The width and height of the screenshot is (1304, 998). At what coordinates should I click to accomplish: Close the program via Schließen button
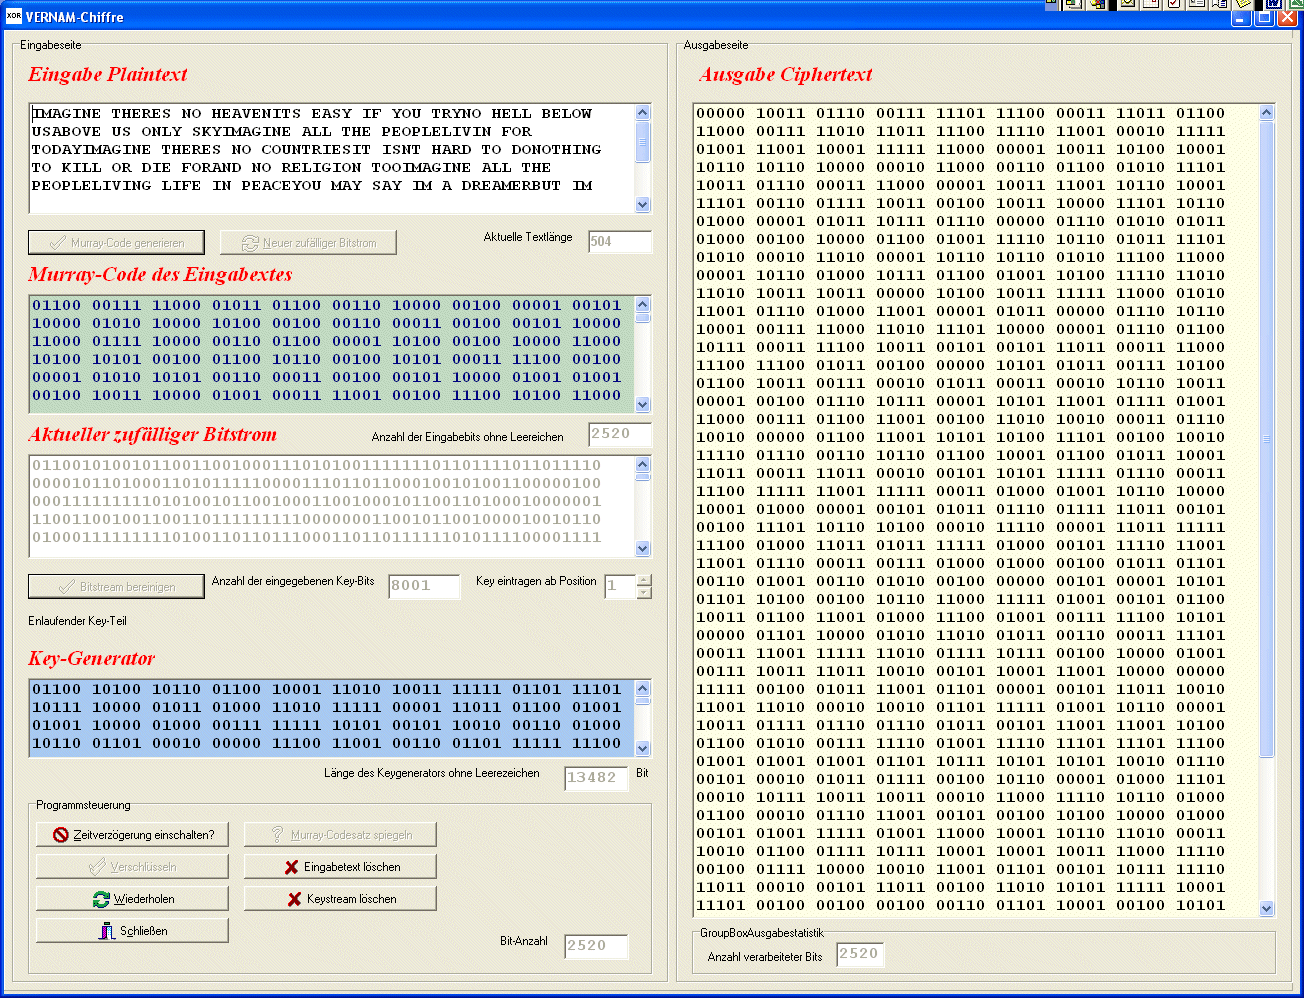132,931
